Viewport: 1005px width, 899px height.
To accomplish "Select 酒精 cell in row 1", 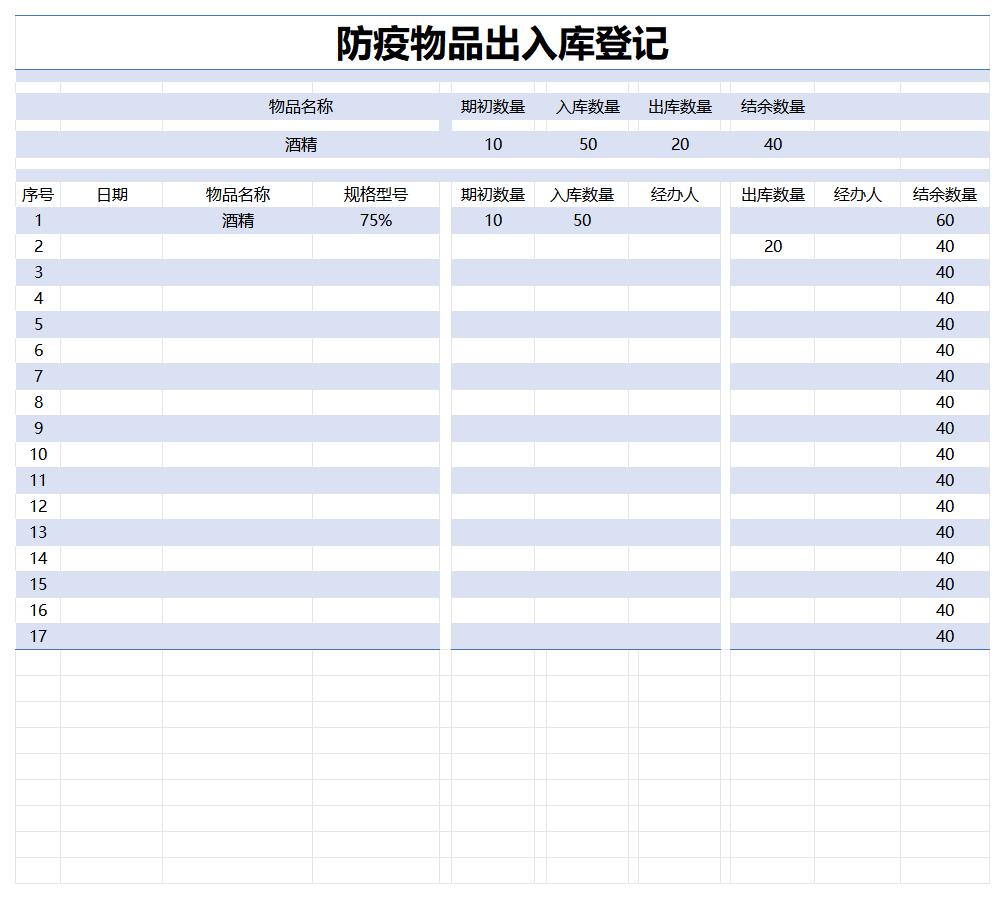I will (x=238, y=220).
